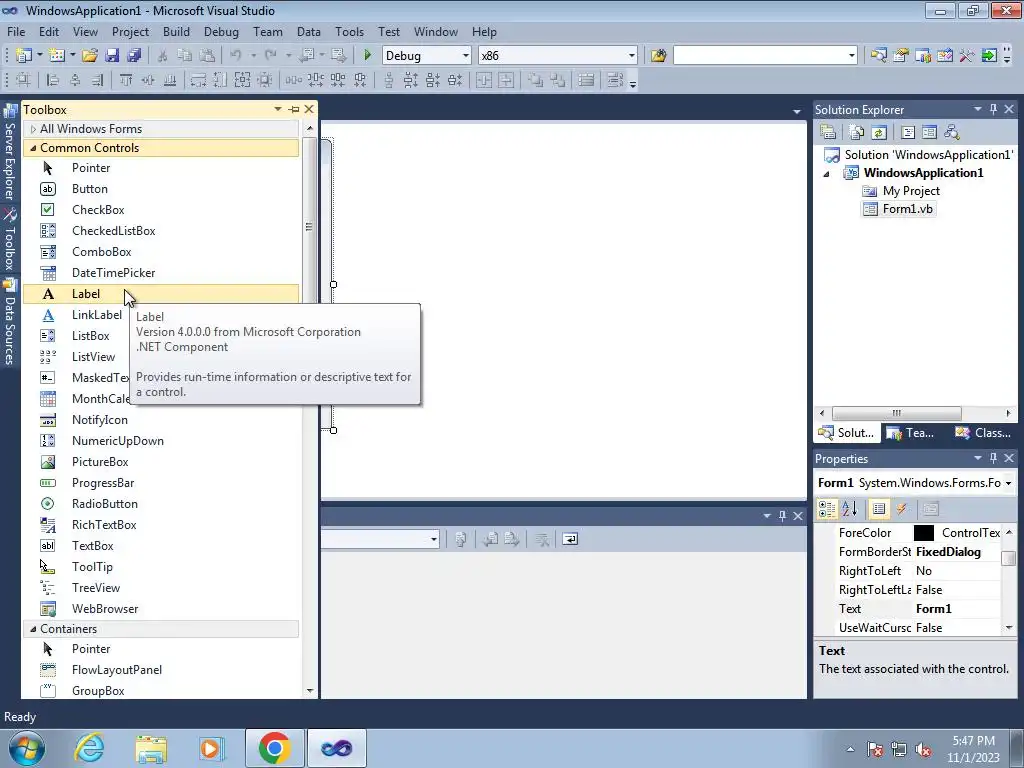Click the Properties page icon in Properties panel
The height and width of the screenshot is (768, 1024).
coord(931,509)
